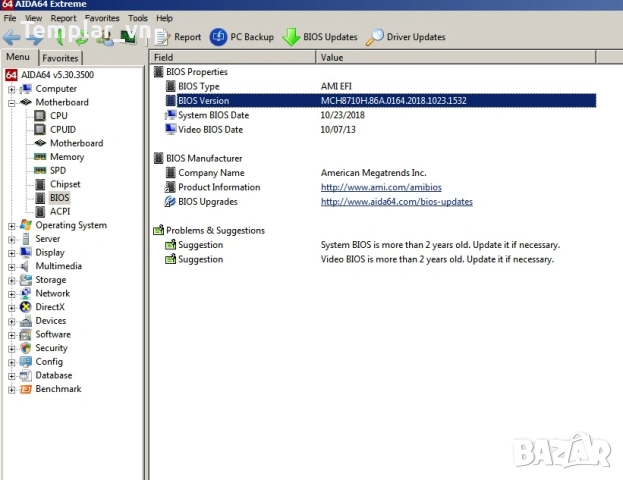Switch to the Favorites tab
Image resolution: width=623 pixels, height=480 pixels.
[60, 58]
